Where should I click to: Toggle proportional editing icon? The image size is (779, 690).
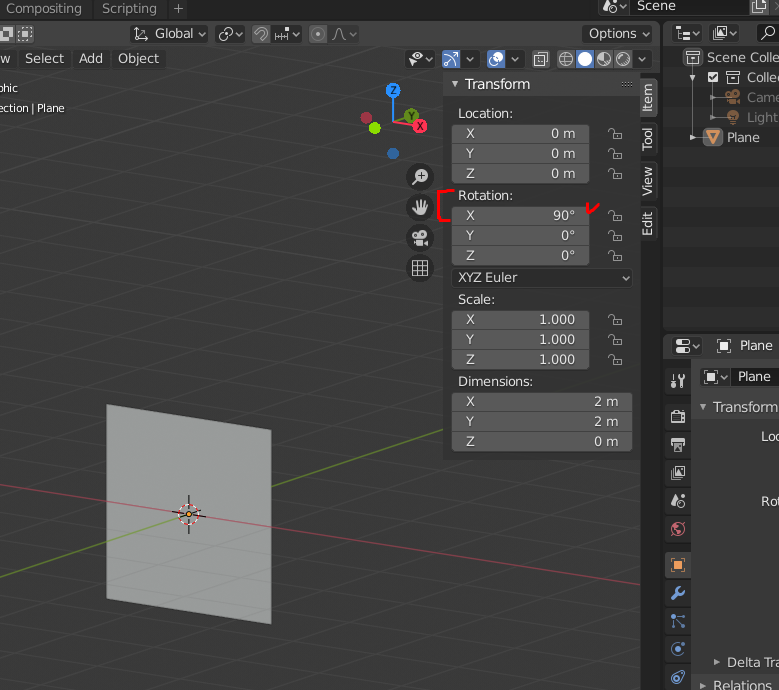click(x=318, y=34)
